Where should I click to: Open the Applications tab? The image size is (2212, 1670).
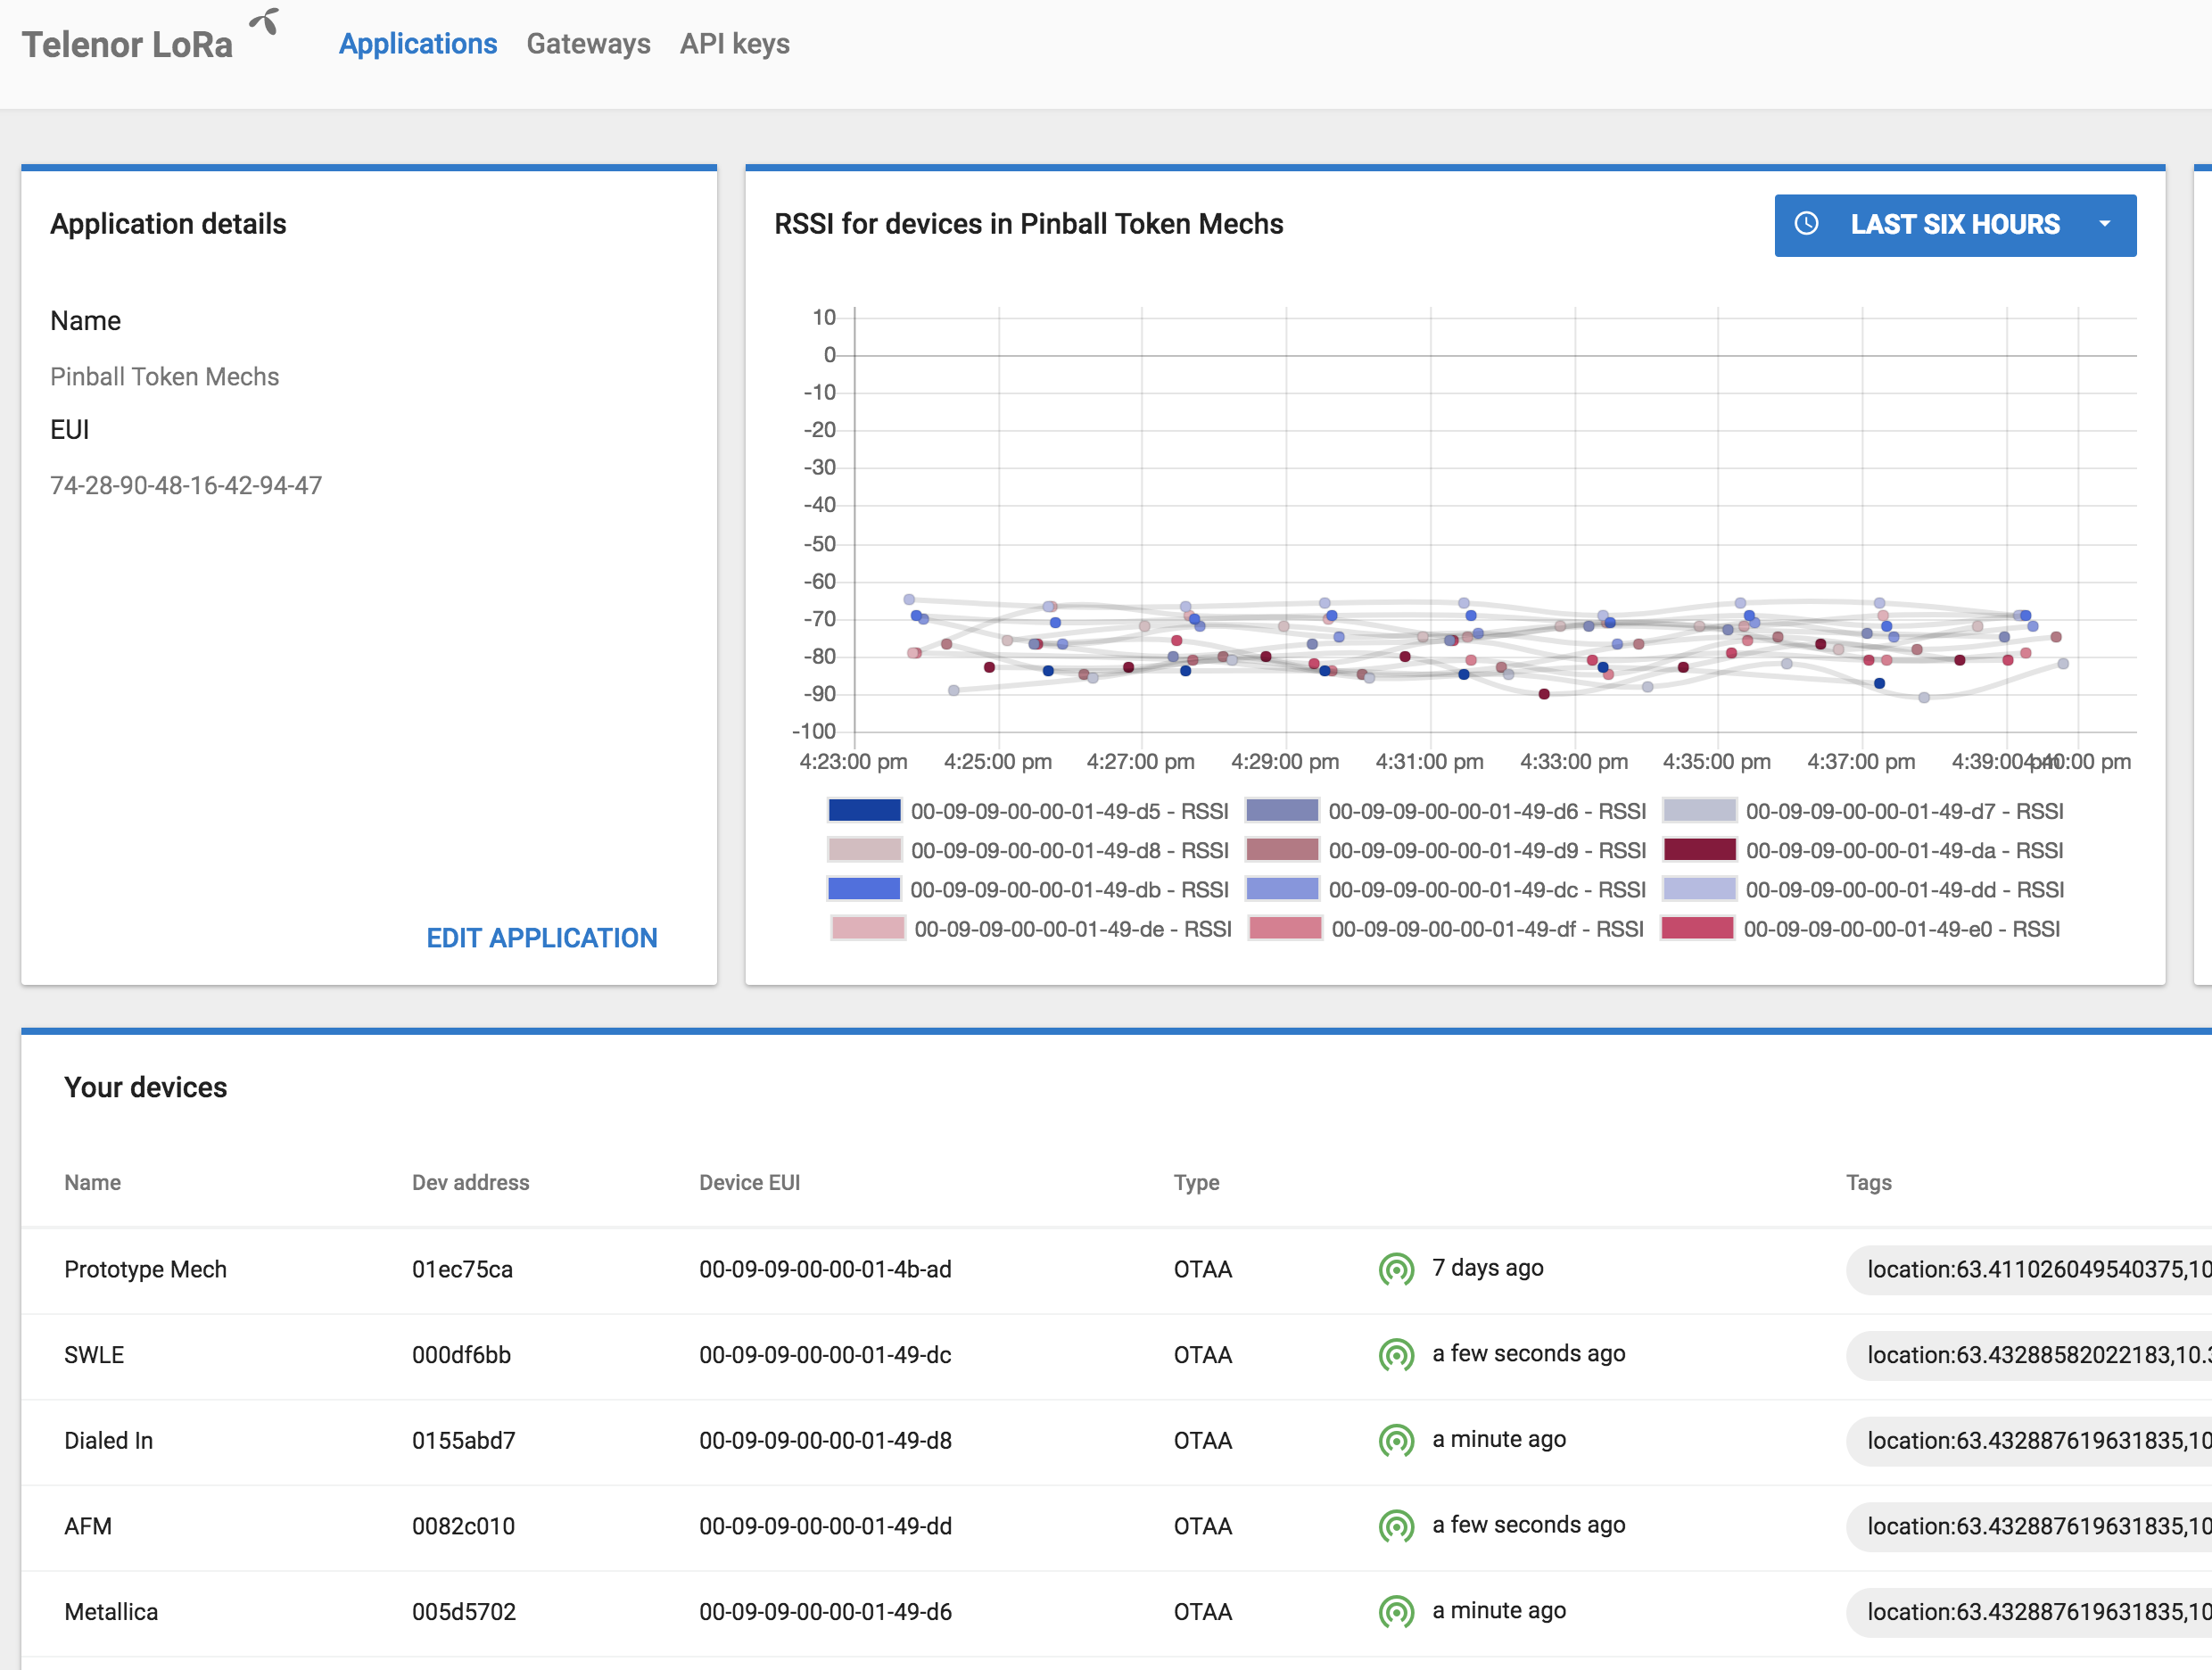418,44
